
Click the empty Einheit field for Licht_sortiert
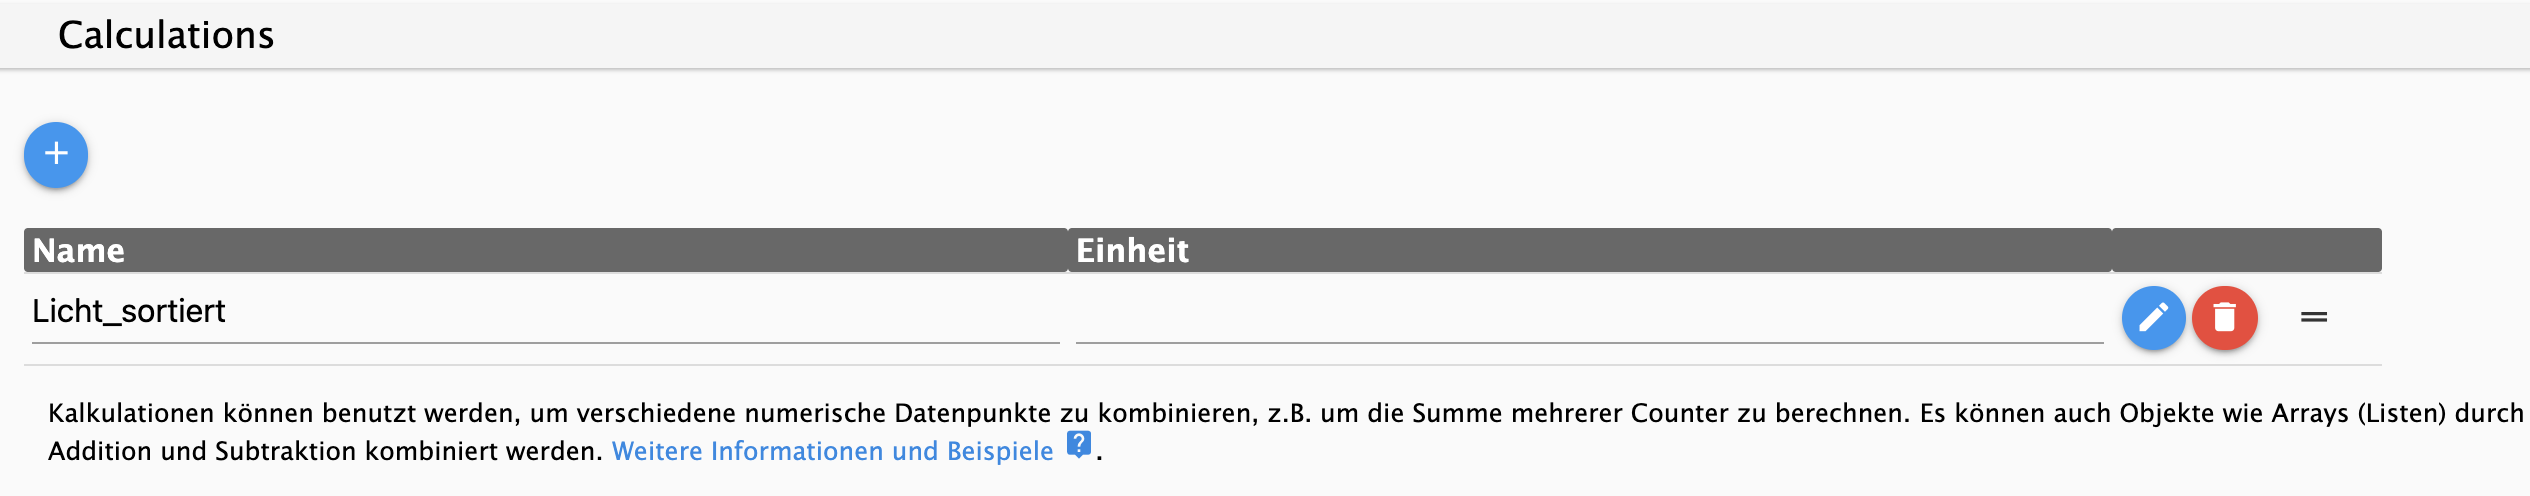[x=1589, y=312]
